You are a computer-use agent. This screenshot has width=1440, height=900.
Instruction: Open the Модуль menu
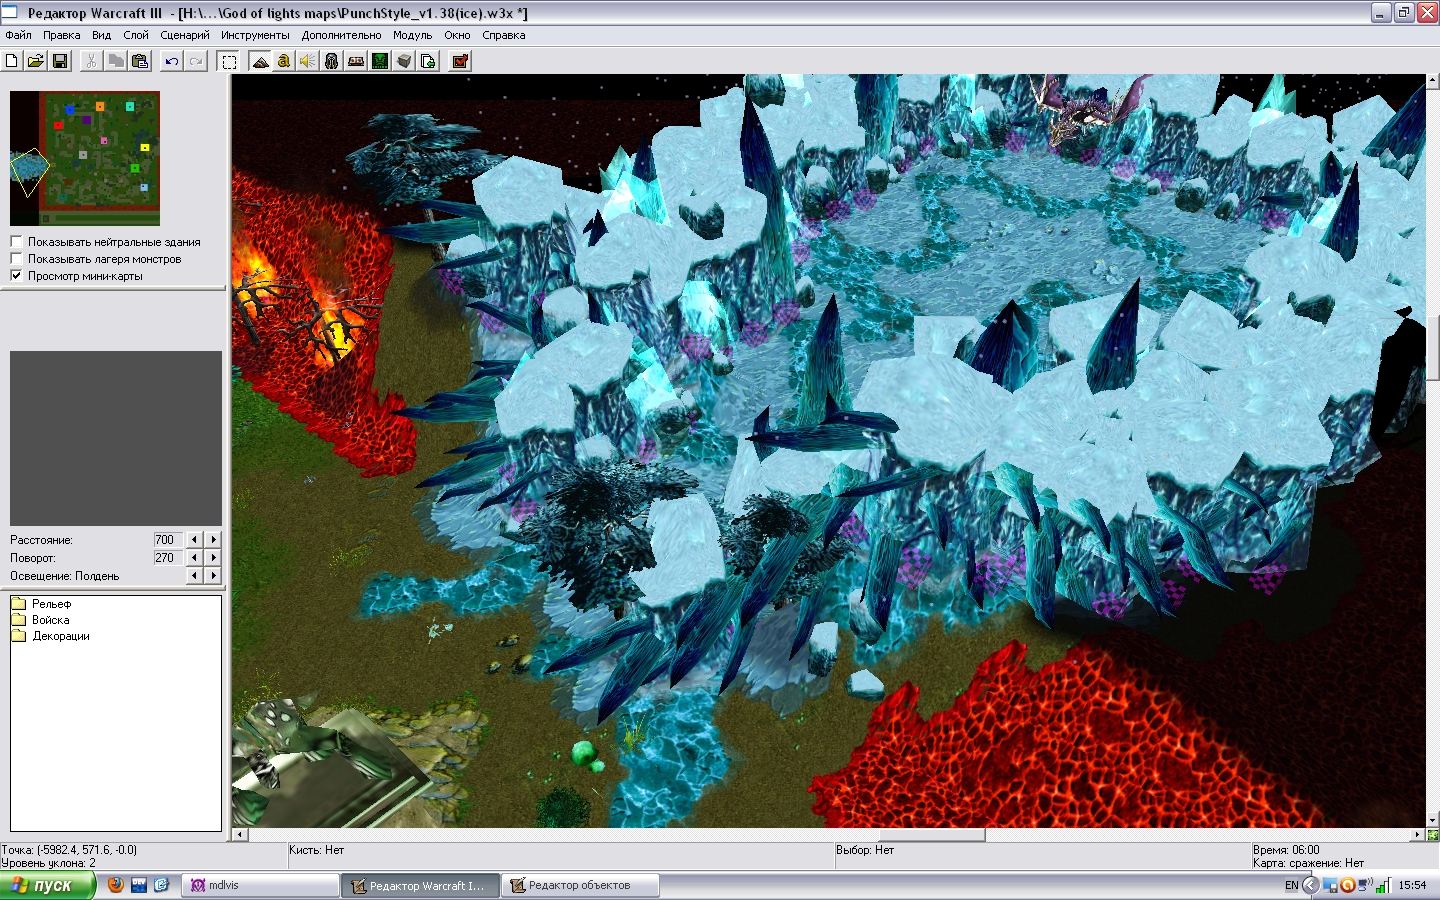[x=413, y=35]
